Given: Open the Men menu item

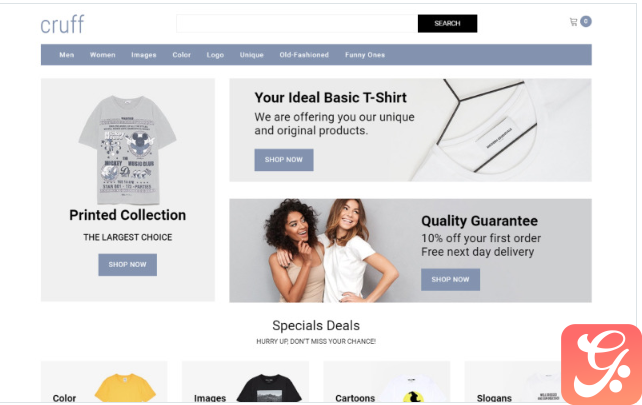Looking at the screenshot, I should click(67, 55).
